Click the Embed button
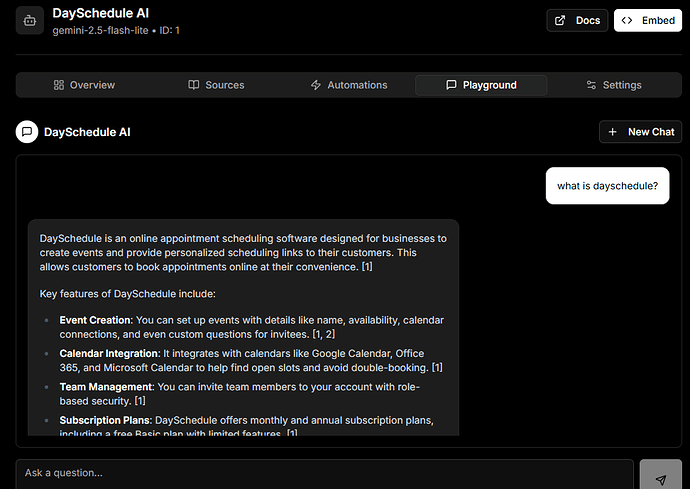The width and height of the screenshot is (690, 489). coord(648,20)
